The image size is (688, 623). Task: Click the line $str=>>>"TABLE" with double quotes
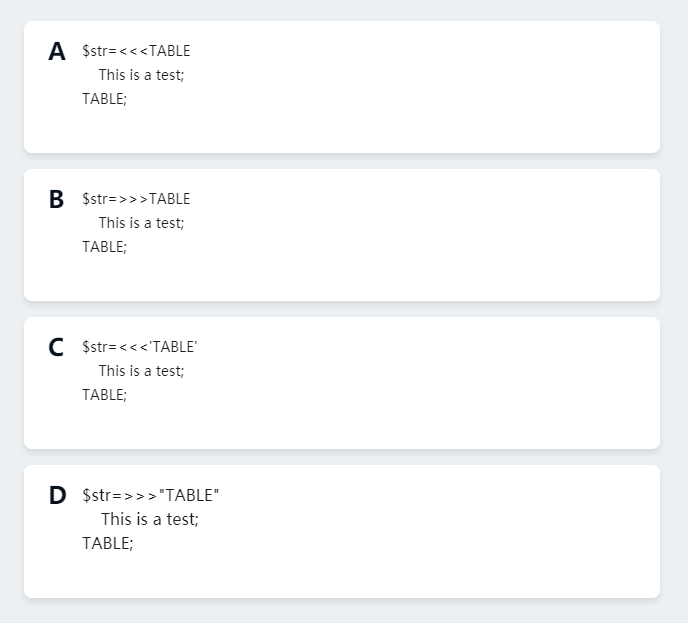(150, 495)
